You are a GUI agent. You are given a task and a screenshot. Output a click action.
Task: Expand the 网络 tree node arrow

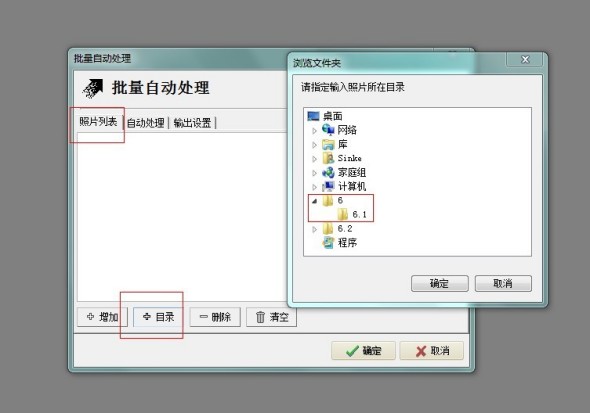click(314, 131)
